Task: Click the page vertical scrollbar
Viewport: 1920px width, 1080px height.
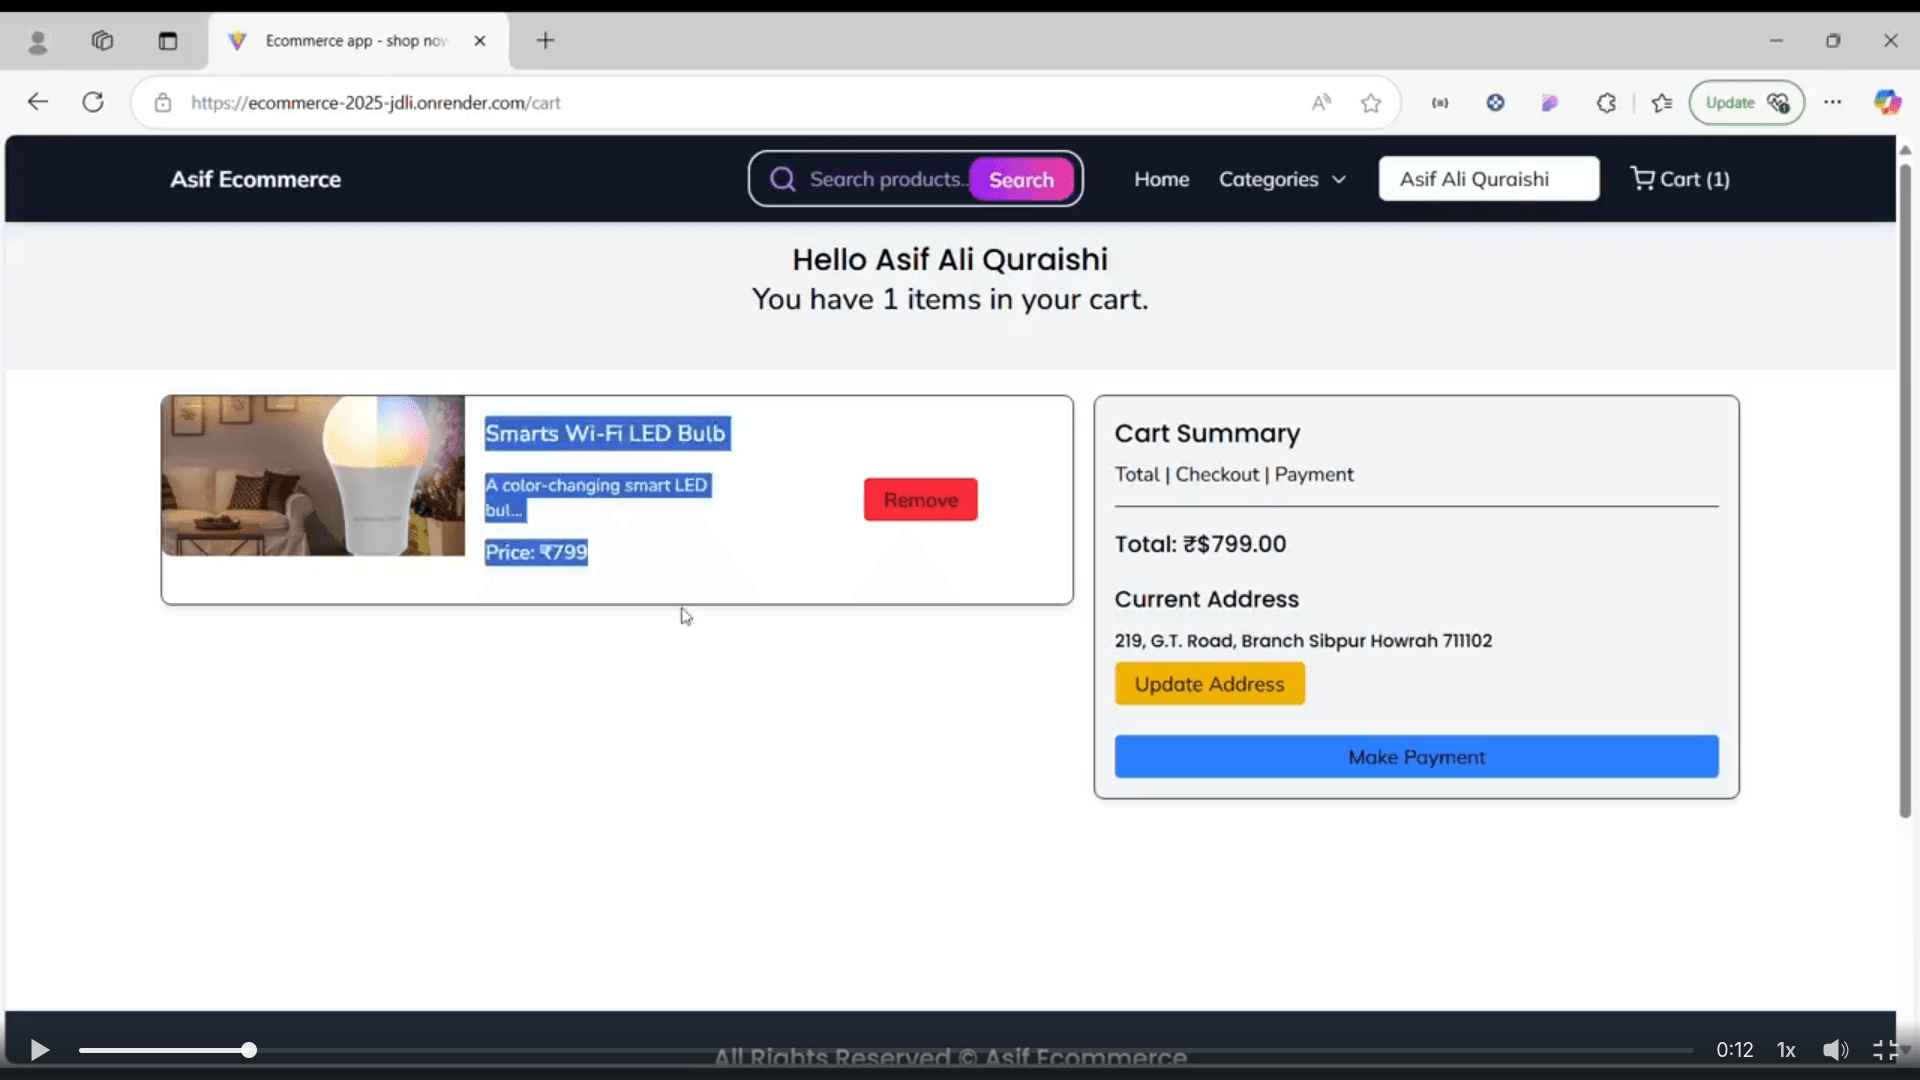Action: (1905, 490)
